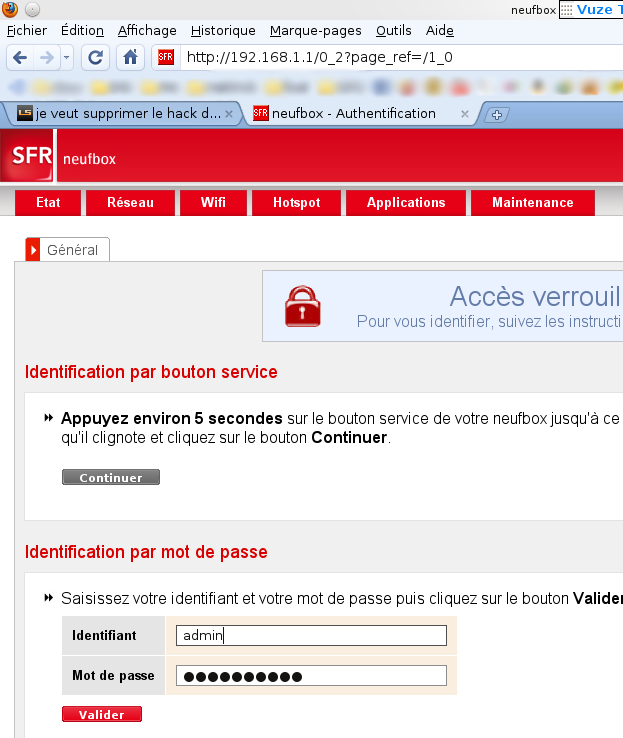The height and width of the screenshot is (738, 623).
Task: Open the Édition menu
Action: tap(82, 31)
